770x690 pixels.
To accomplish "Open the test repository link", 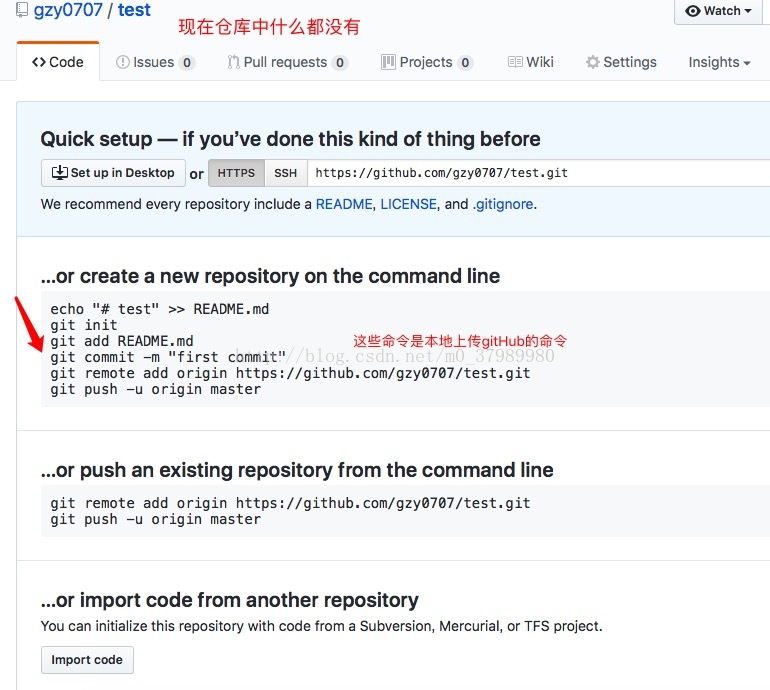I will click(134, 10).
